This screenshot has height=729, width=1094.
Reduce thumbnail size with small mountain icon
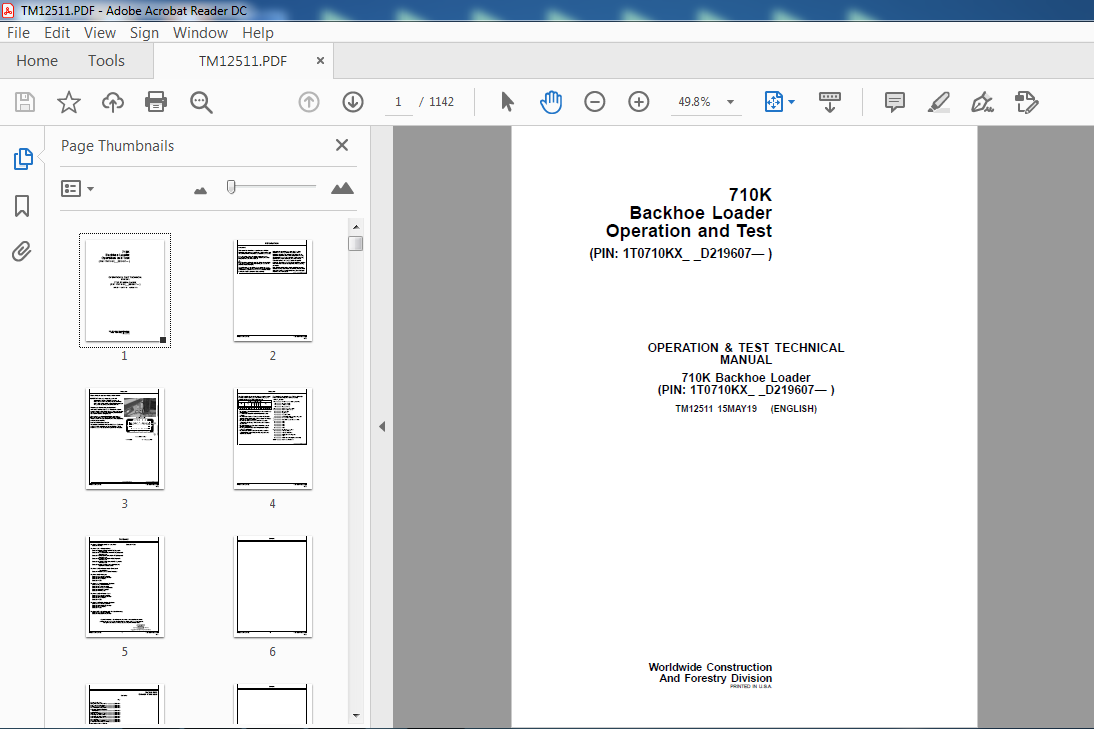pyautogui.click(x=200, y=190)
